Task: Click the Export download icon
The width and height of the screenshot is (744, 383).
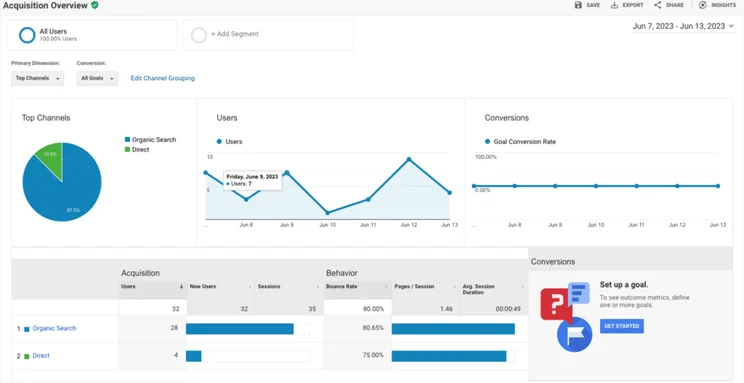Action: [x=614, y=5]
